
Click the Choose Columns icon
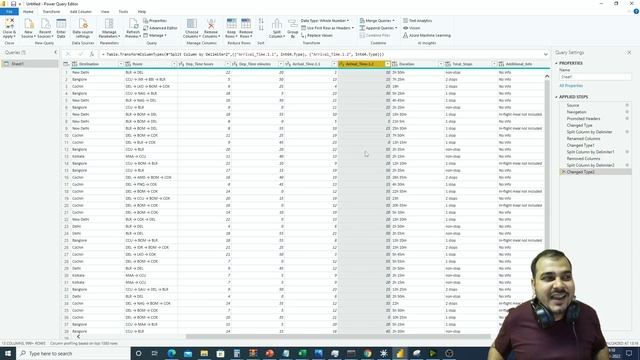192,24
